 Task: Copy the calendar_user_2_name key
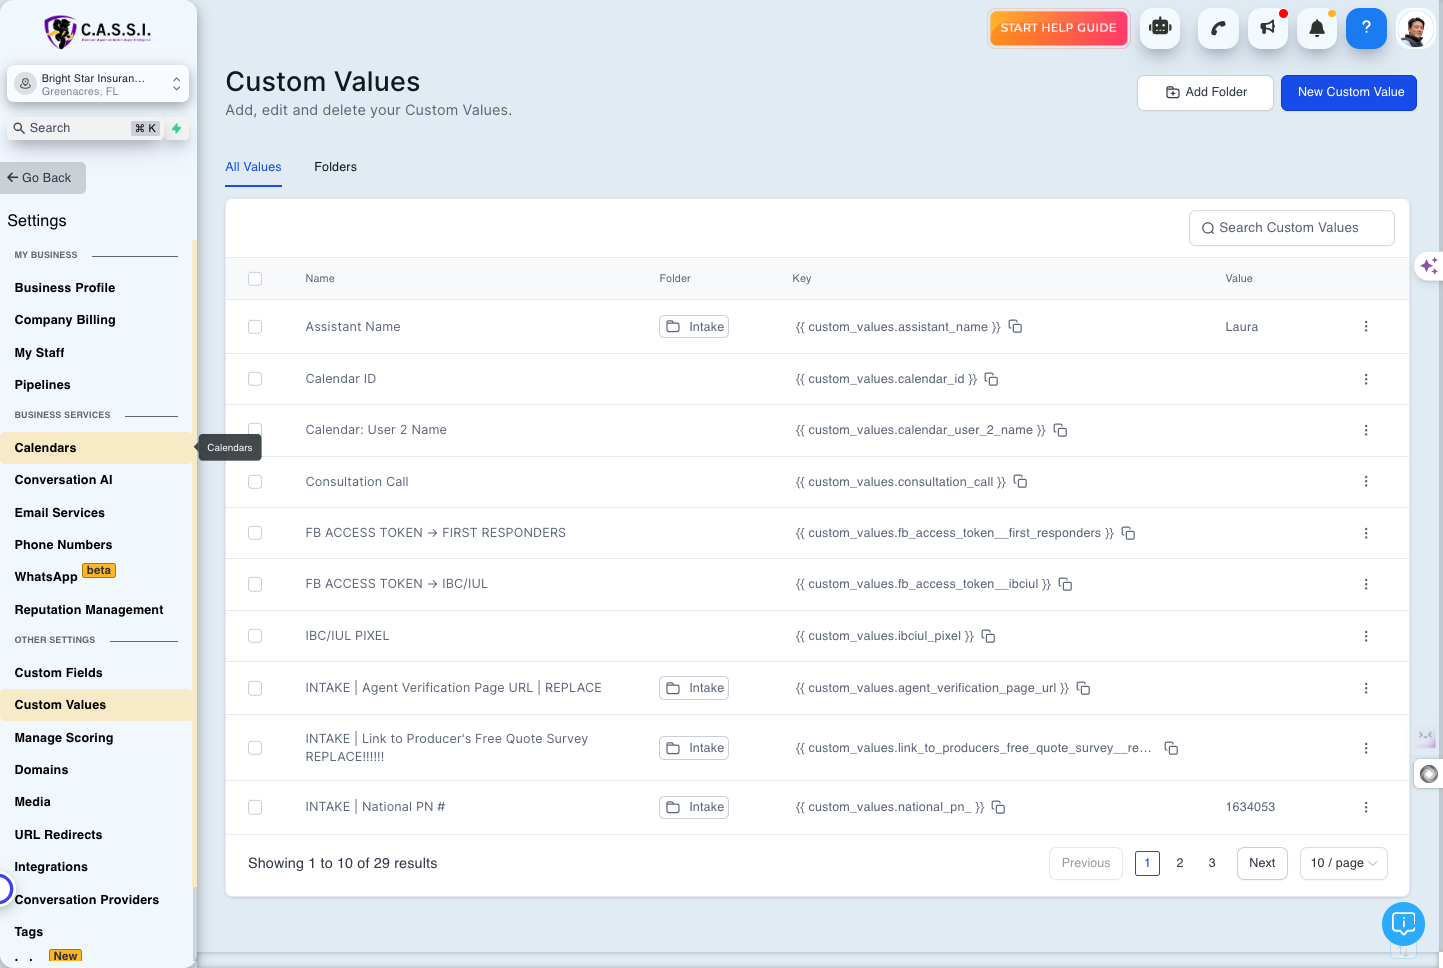[1061, 430]
